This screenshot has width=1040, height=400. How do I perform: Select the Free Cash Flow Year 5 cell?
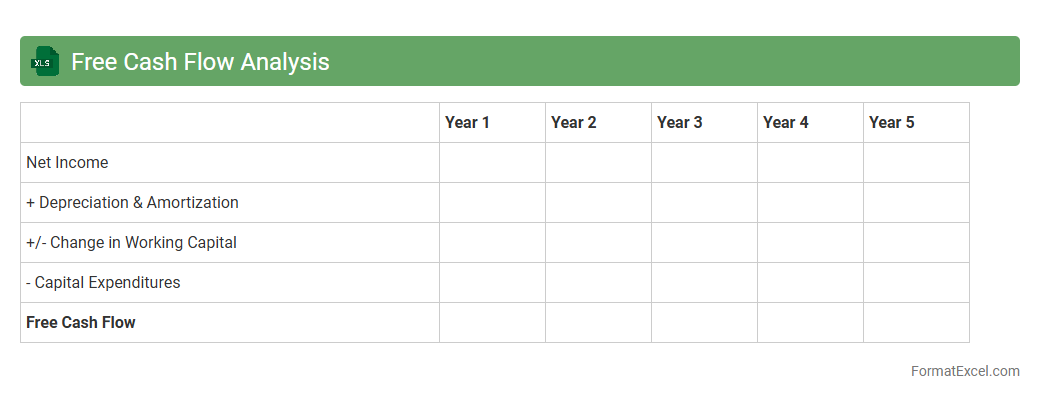[x=916, y=322]
